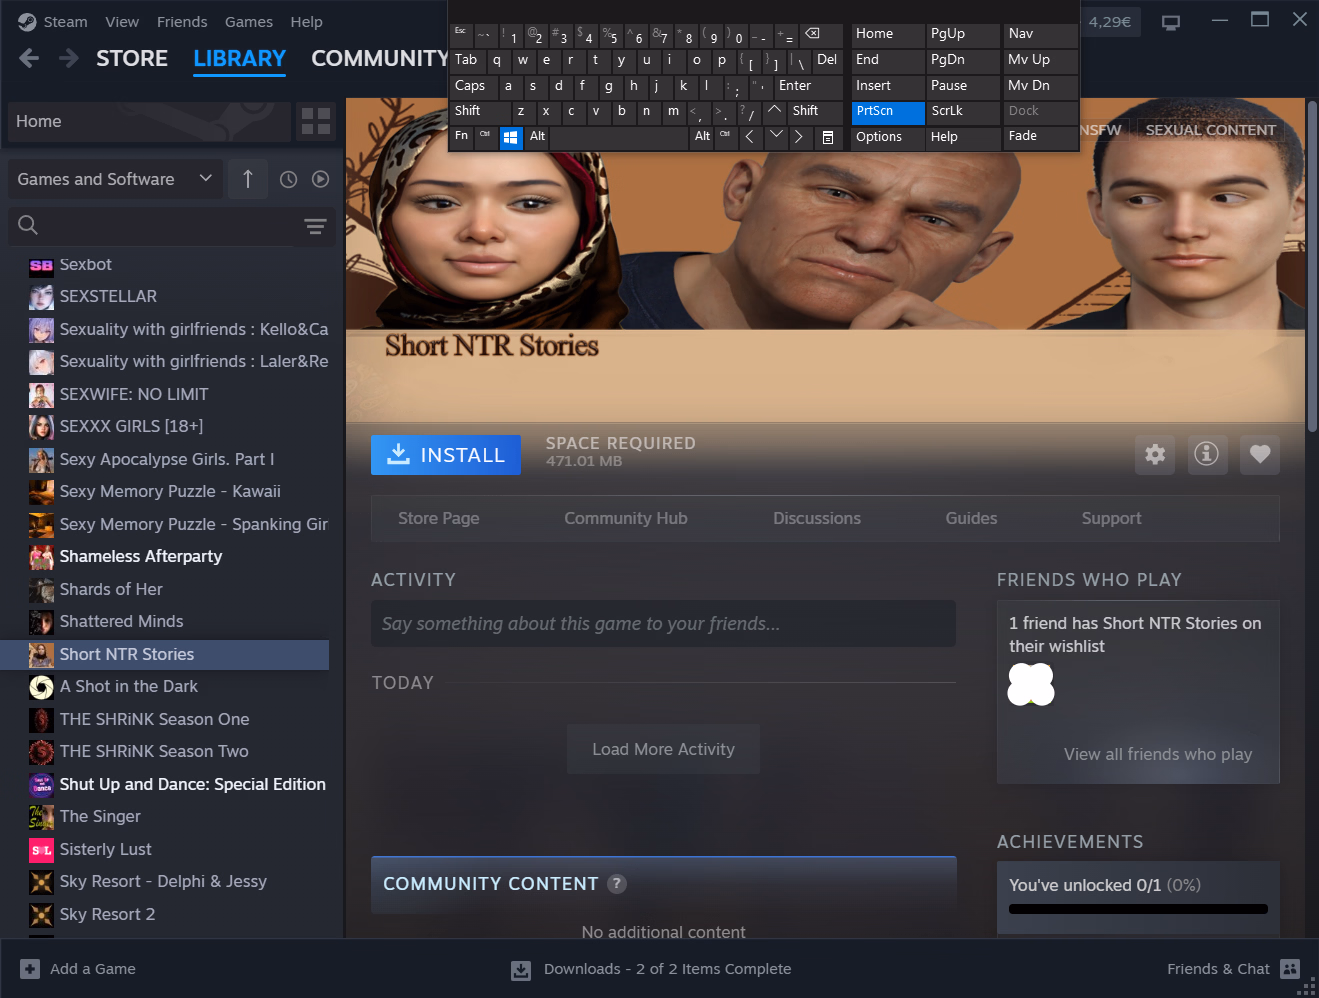
Task: Switch to the STORE tab
Action: pyautogui.click(x=132, y=59)
